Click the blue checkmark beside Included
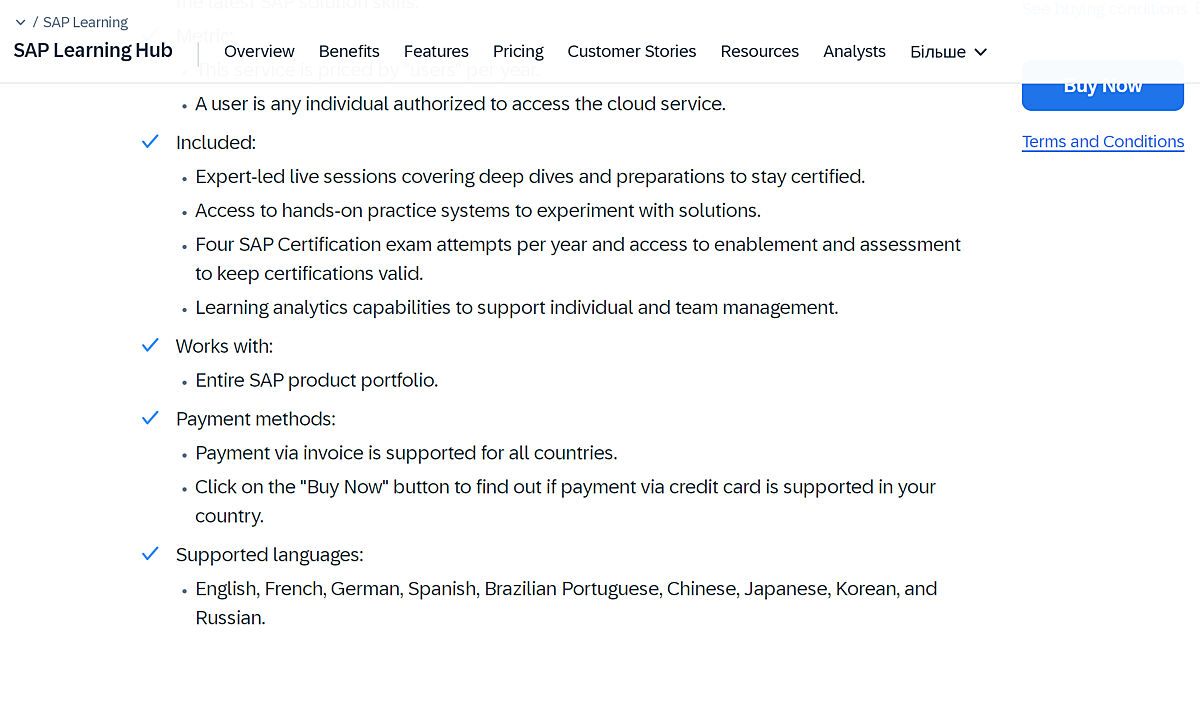The height and width of the screenshot is (714, 1200). [150, 142]
